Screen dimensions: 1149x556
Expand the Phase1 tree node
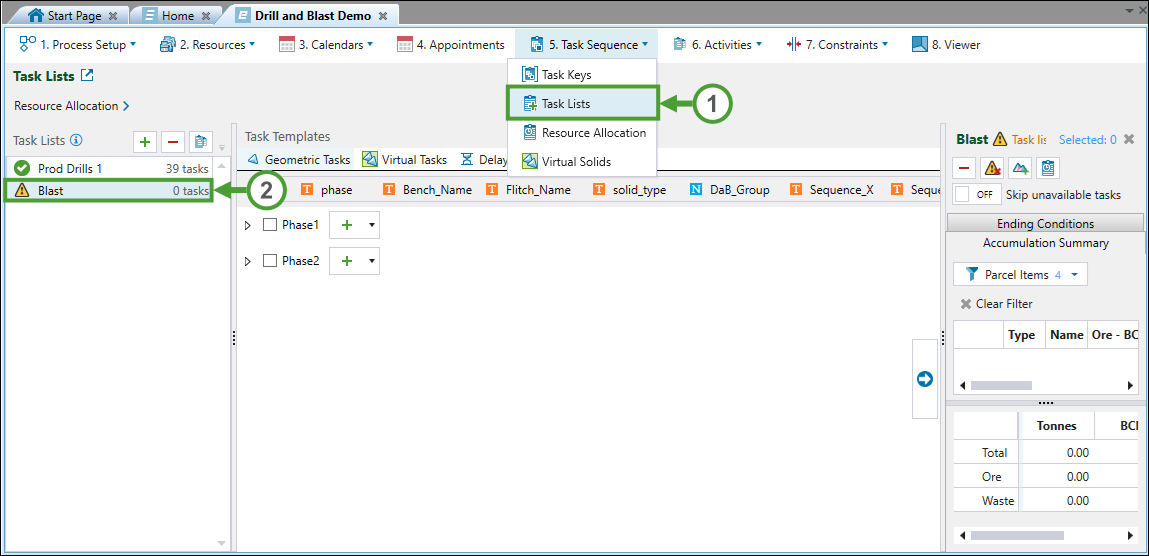(248, 225)
